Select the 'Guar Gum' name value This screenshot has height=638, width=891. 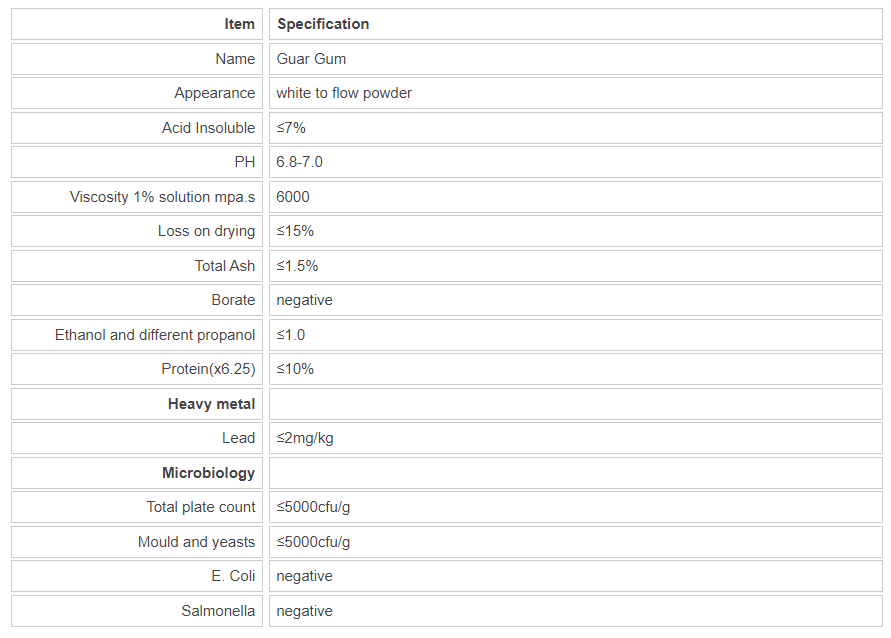click(x=311, y=59)
